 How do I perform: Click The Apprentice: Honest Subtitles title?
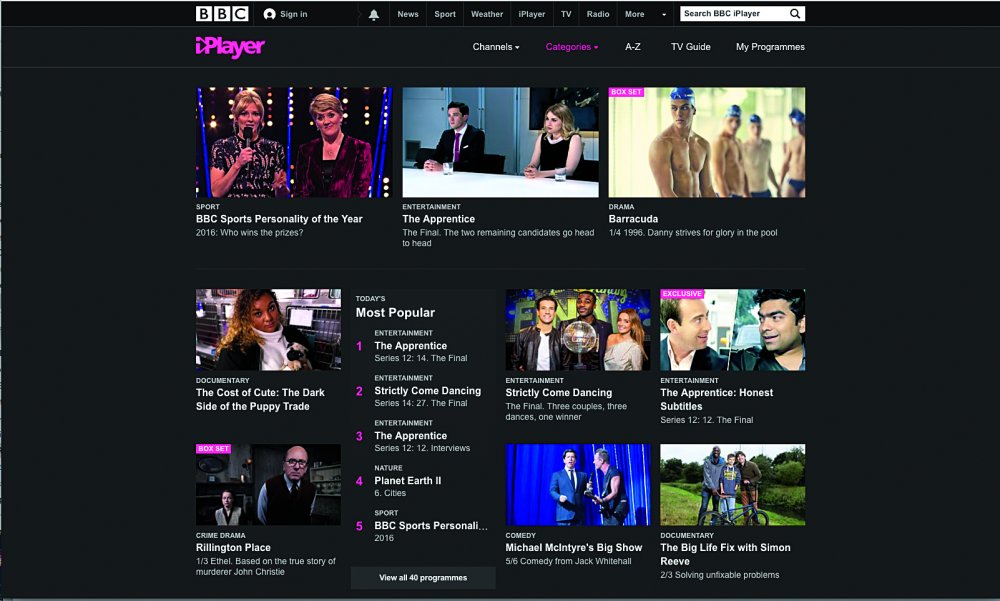pos(716,399)
